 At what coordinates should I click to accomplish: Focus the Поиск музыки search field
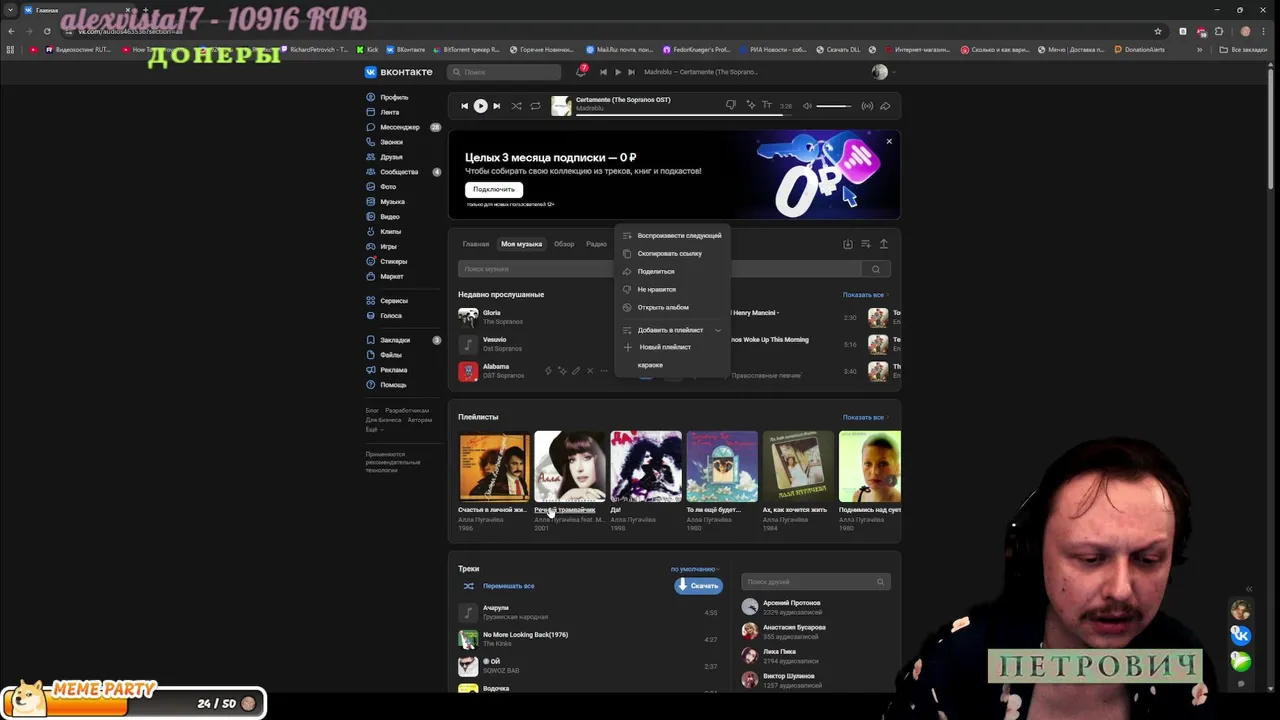(x=660, y=269)
